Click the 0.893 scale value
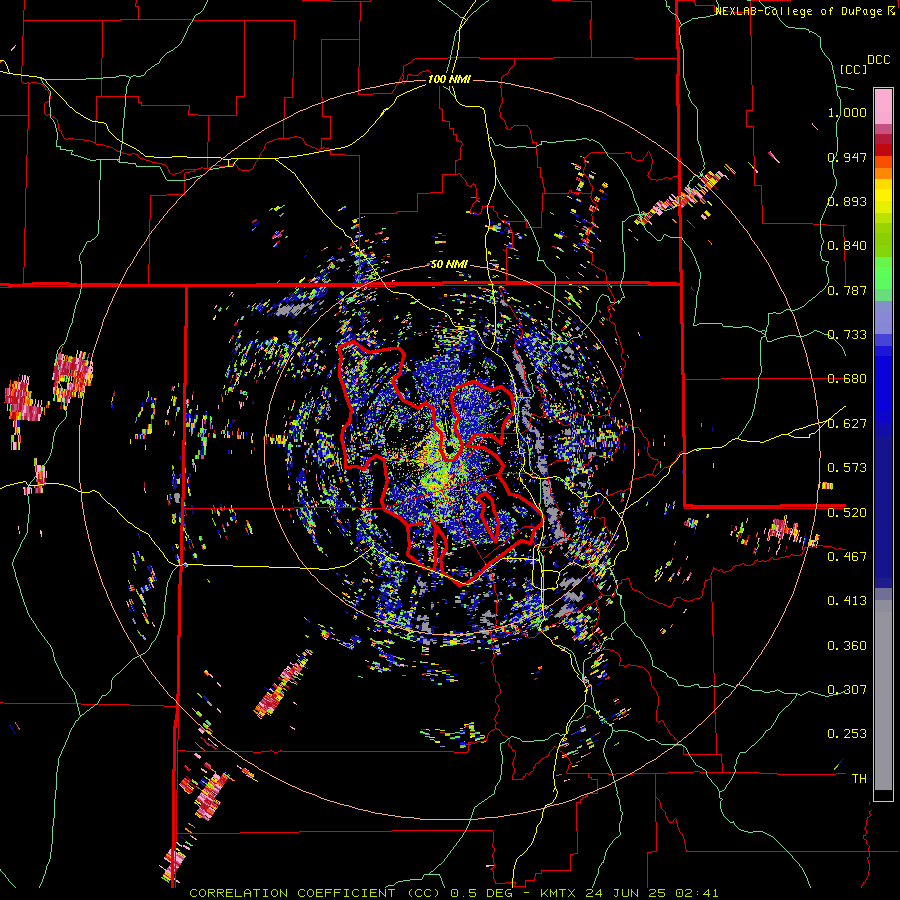This screenshot has height=900, width=900. (847, 201)
